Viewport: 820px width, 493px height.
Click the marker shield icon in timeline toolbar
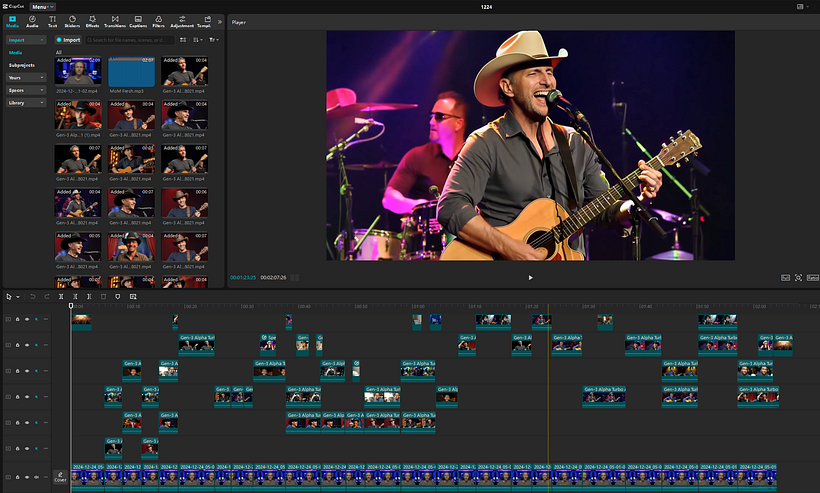[x=118, y=297]
